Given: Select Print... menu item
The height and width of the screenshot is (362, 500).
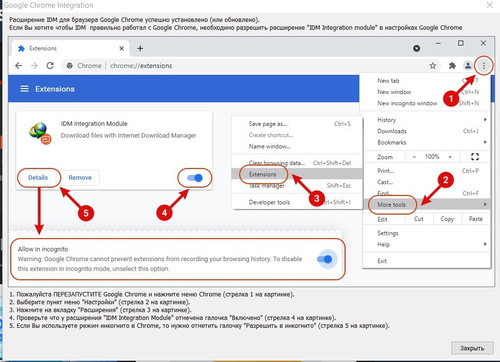Looking at the screenshot, I should click(x=427, y=171).
